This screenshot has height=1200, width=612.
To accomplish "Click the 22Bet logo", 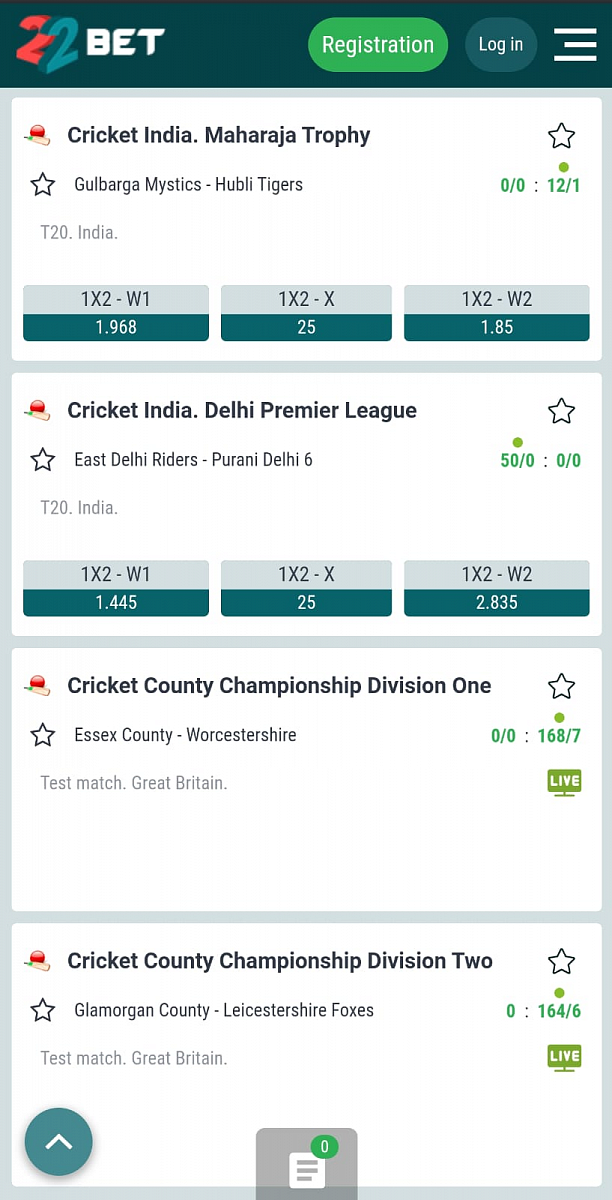I will click(x=90, y=42).
